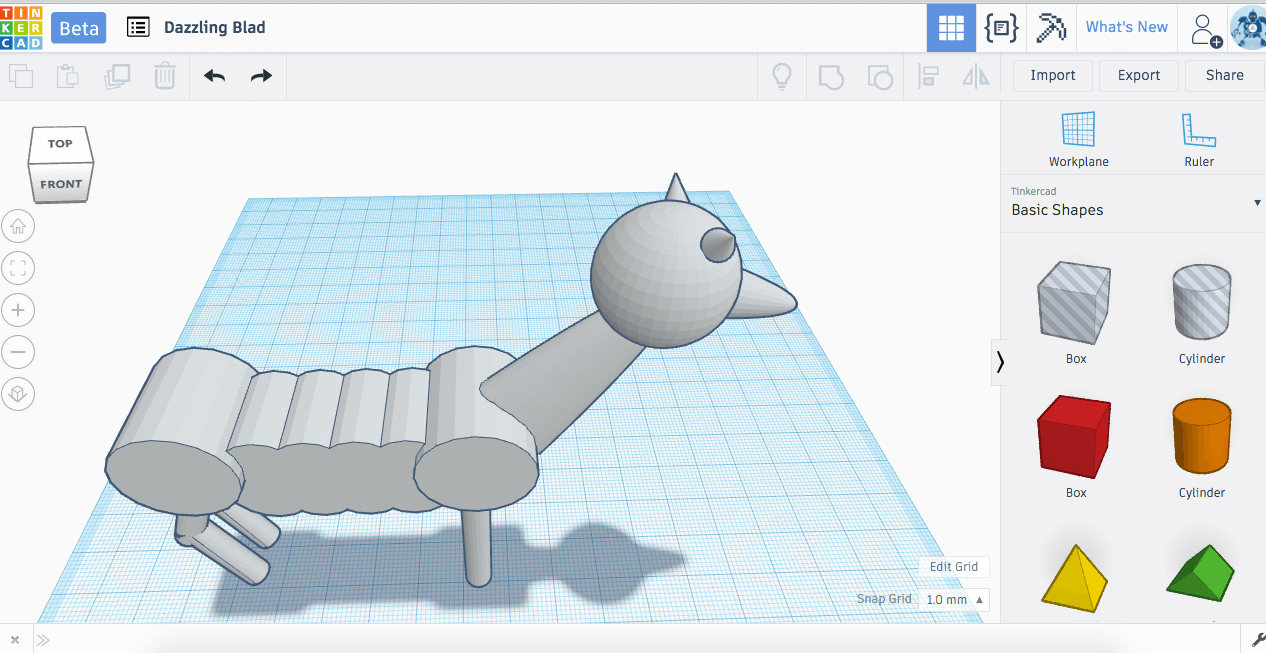Open the design list icon beside the title
Image resolution: width=1266 pixels, height=653 pixels.
(139, 27)
